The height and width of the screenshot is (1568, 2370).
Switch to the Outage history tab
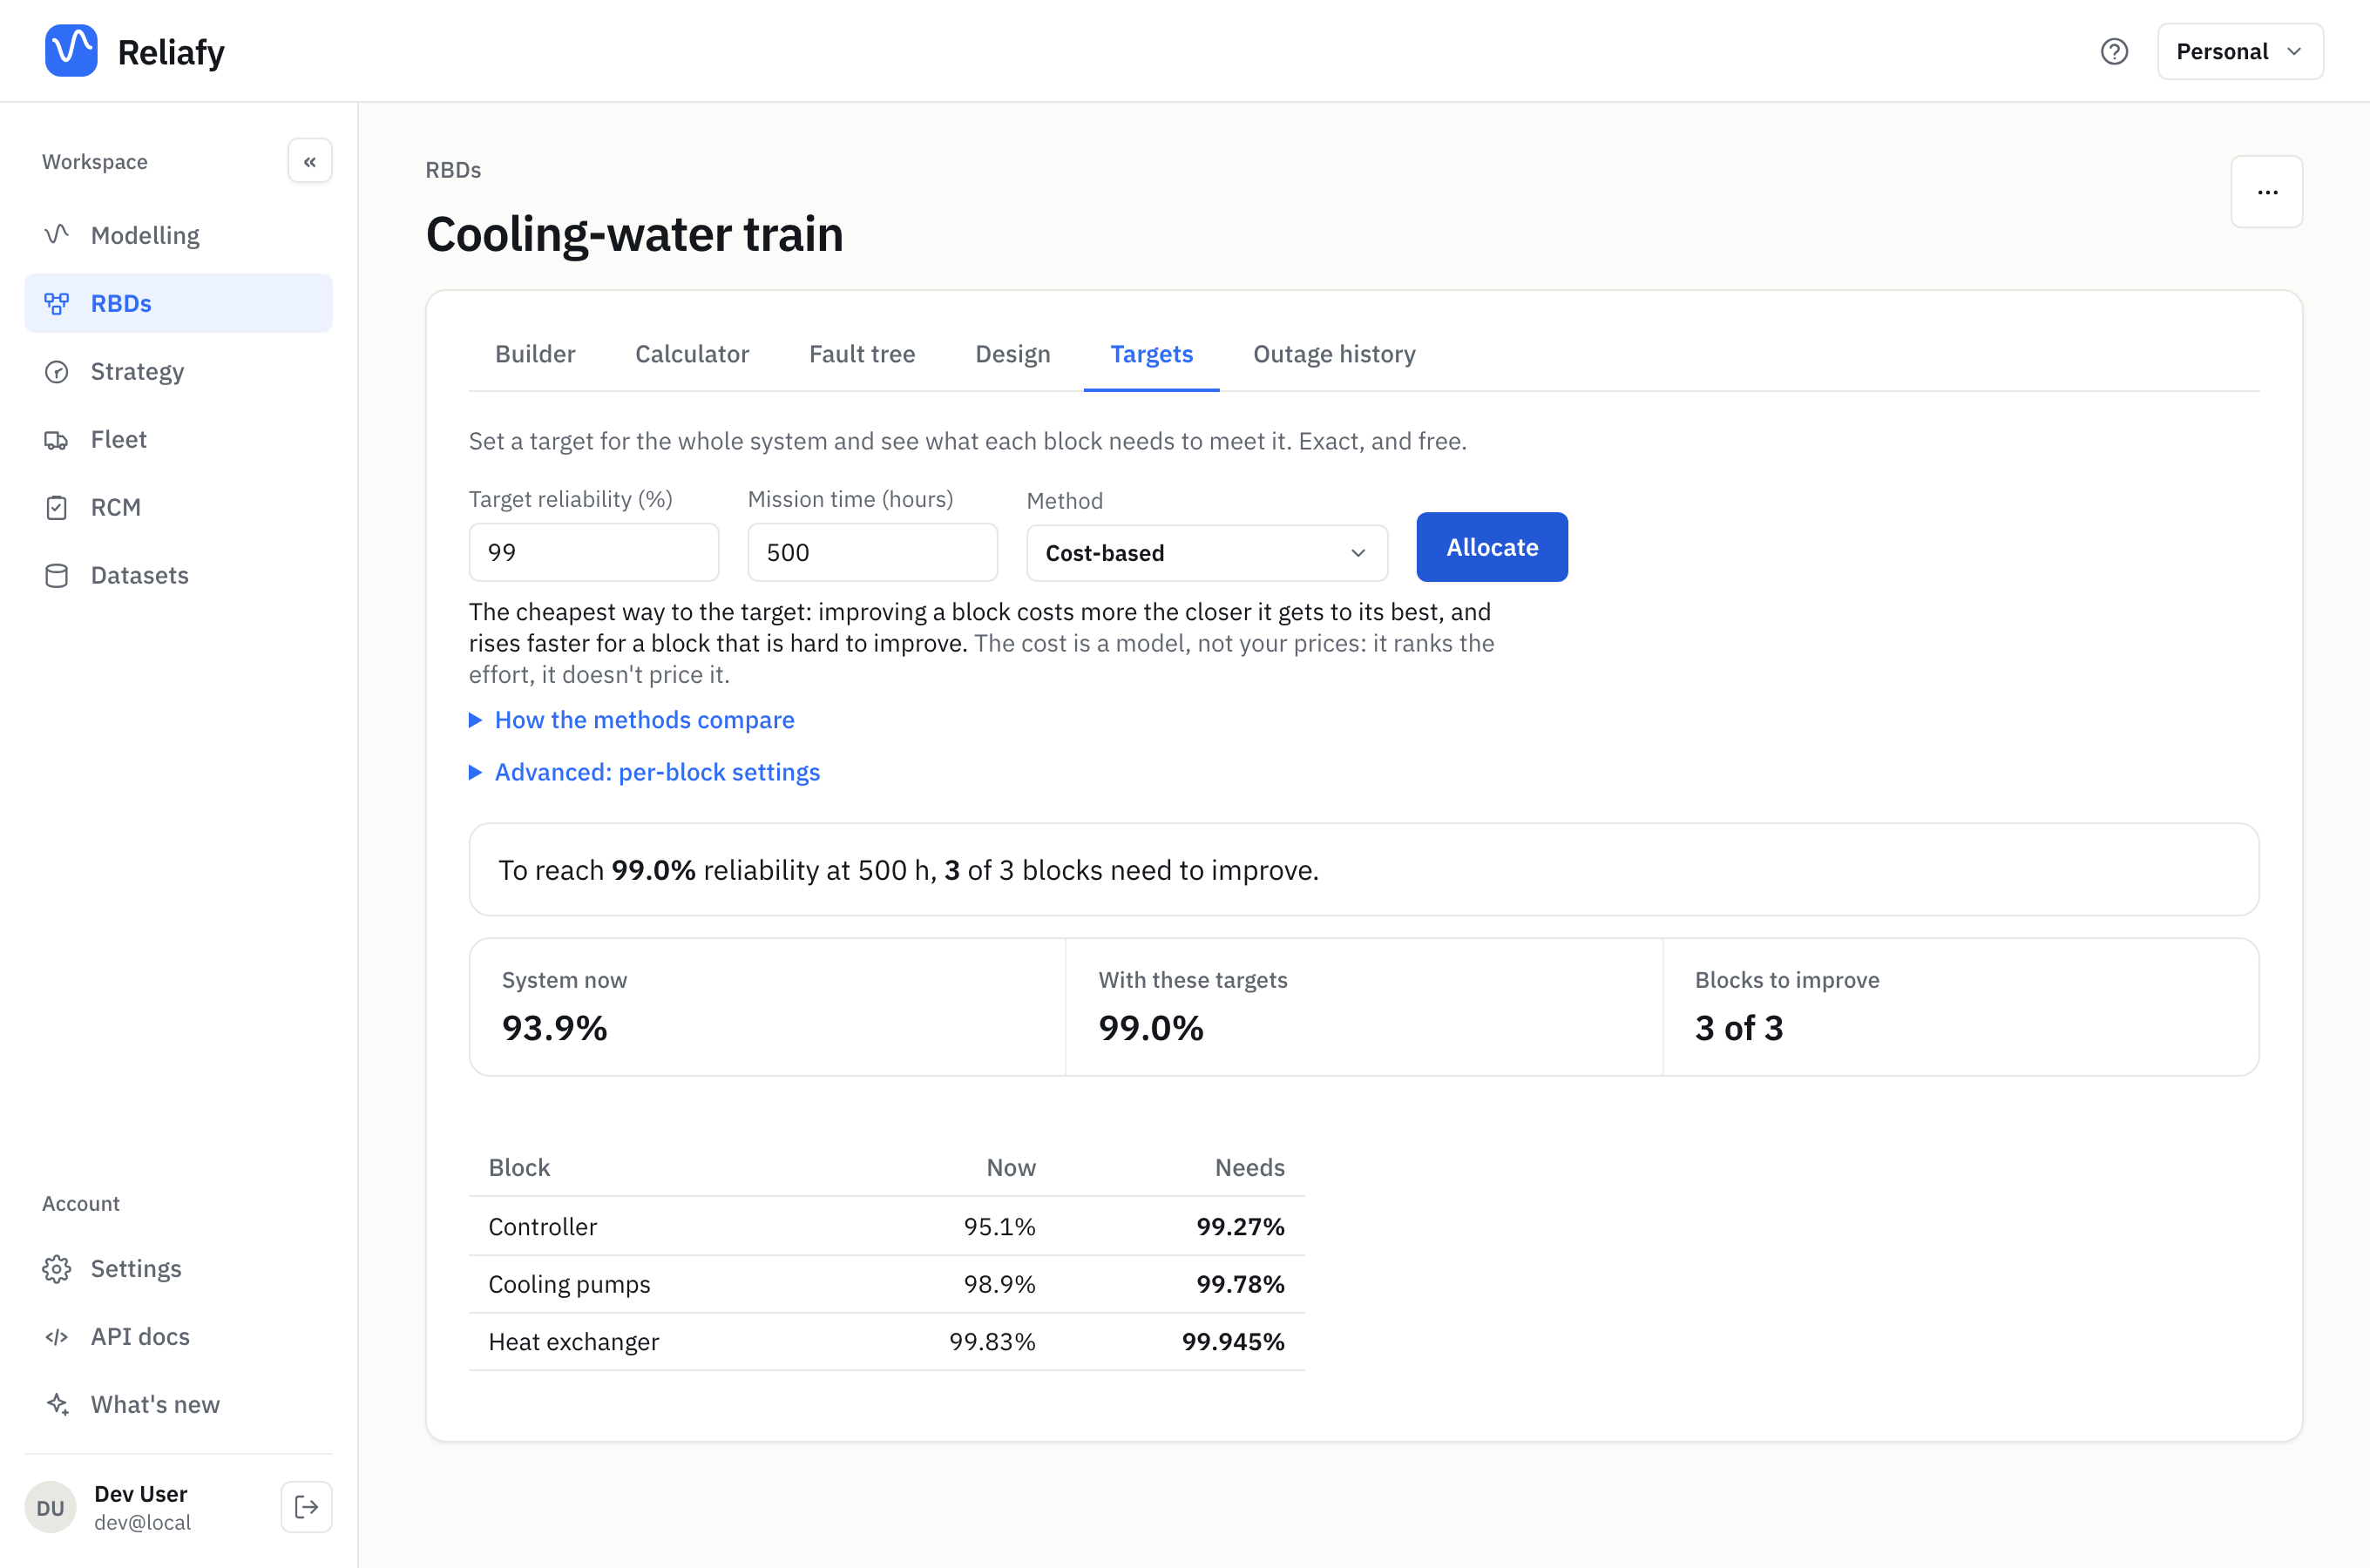(1334, 354)
